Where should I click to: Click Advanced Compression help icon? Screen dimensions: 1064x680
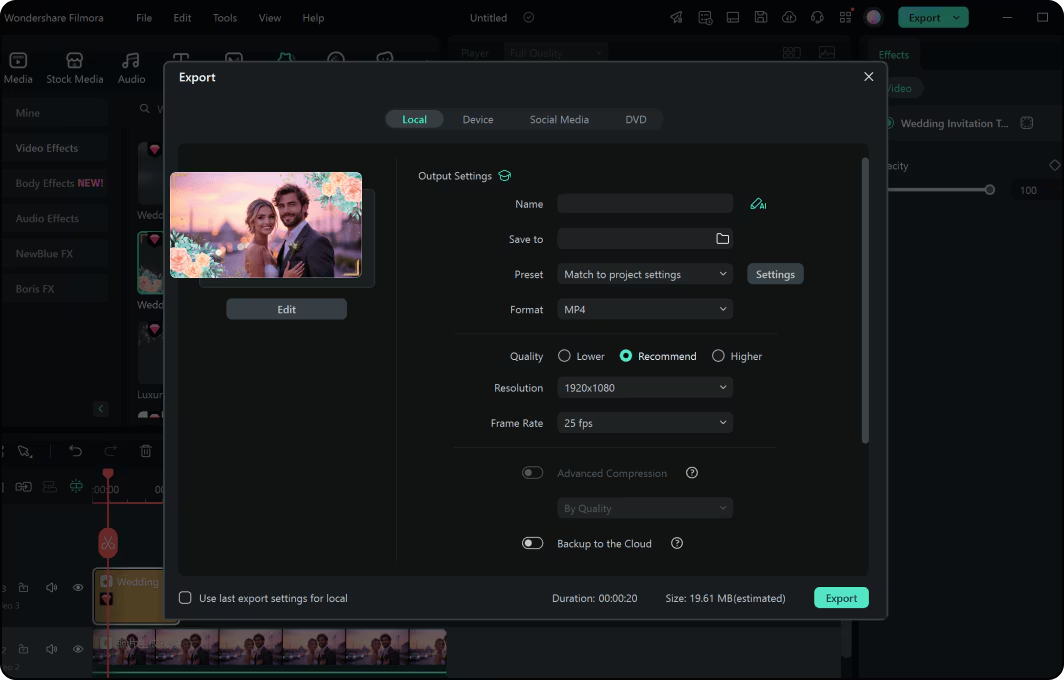[x=691, y=473]
